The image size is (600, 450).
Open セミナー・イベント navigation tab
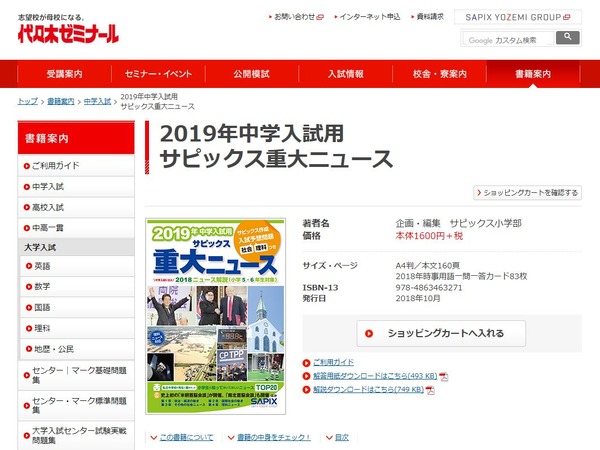click(158, 74)
